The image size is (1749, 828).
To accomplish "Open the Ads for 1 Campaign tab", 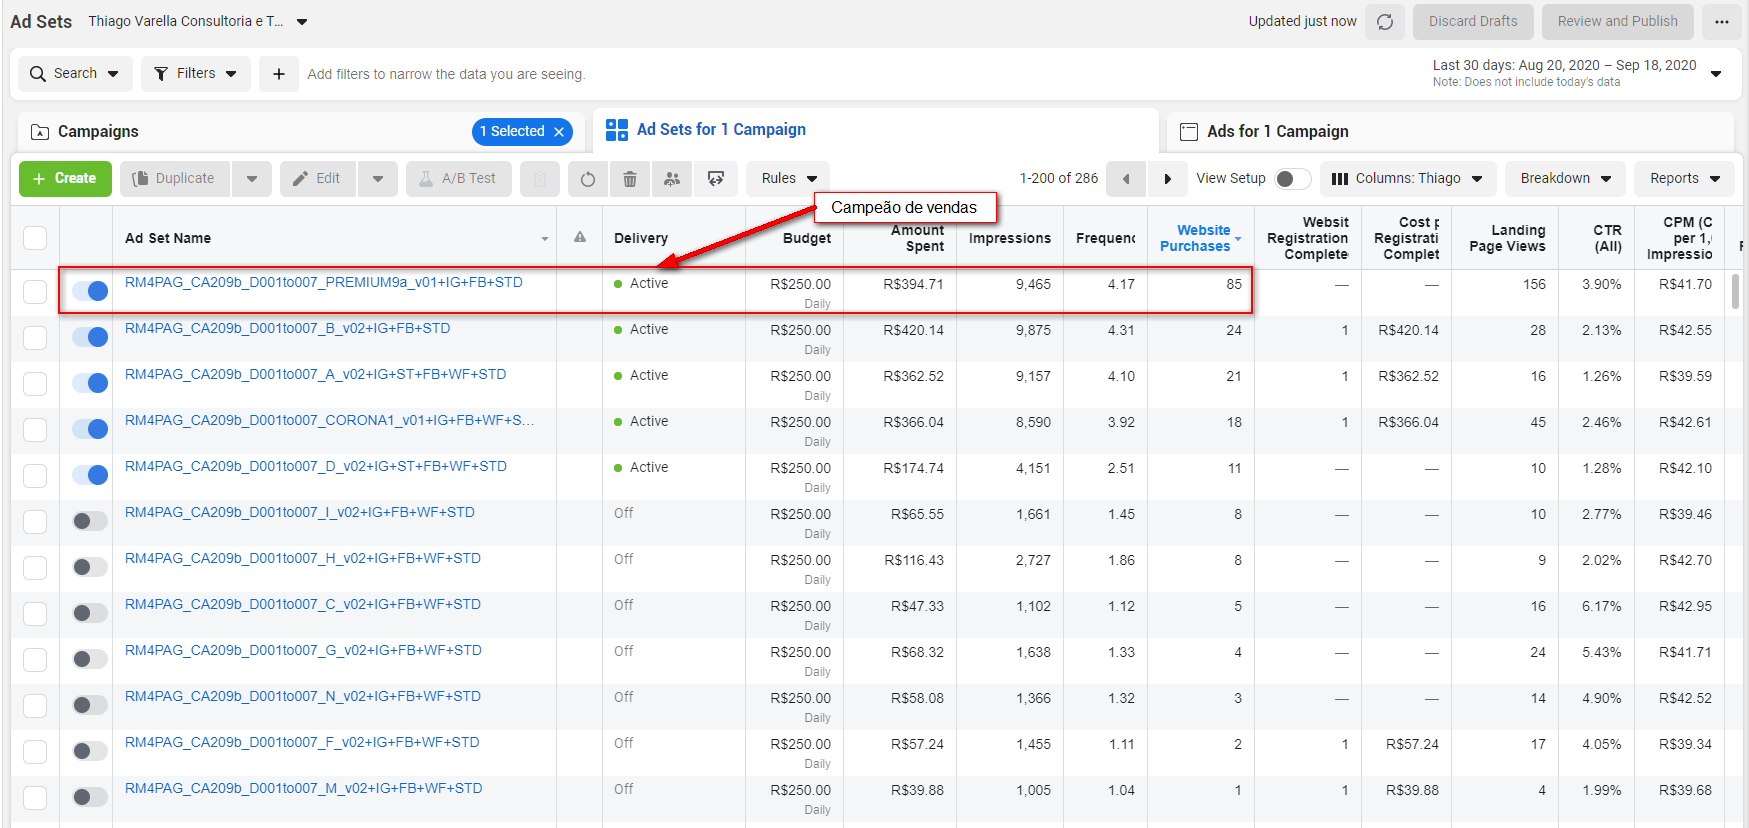I will coord(1277,132).
